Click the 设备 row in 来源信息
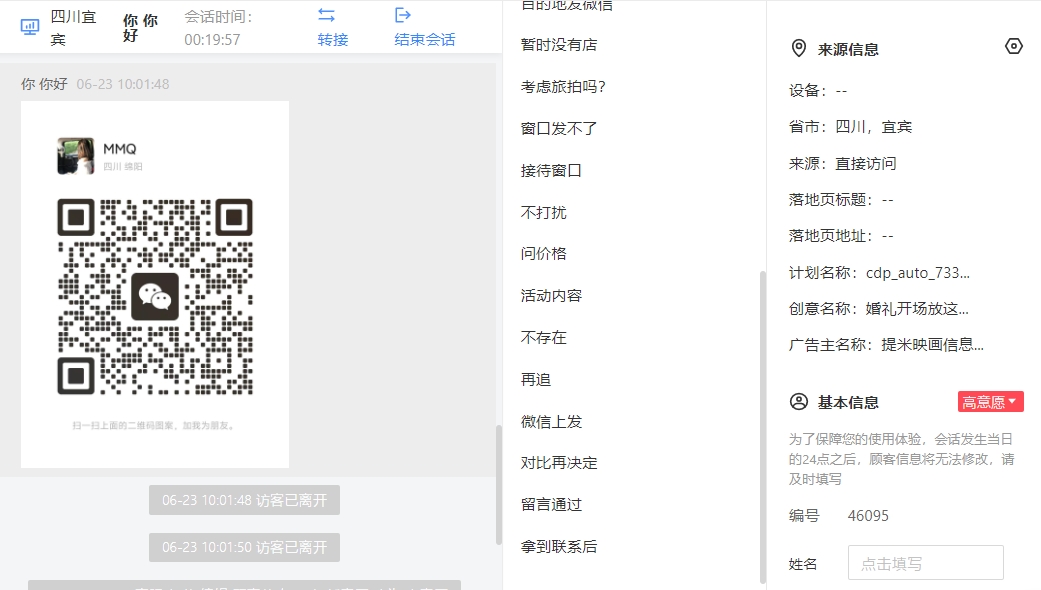This screenshot has width=1041, height=590. (x=818, y=91)
